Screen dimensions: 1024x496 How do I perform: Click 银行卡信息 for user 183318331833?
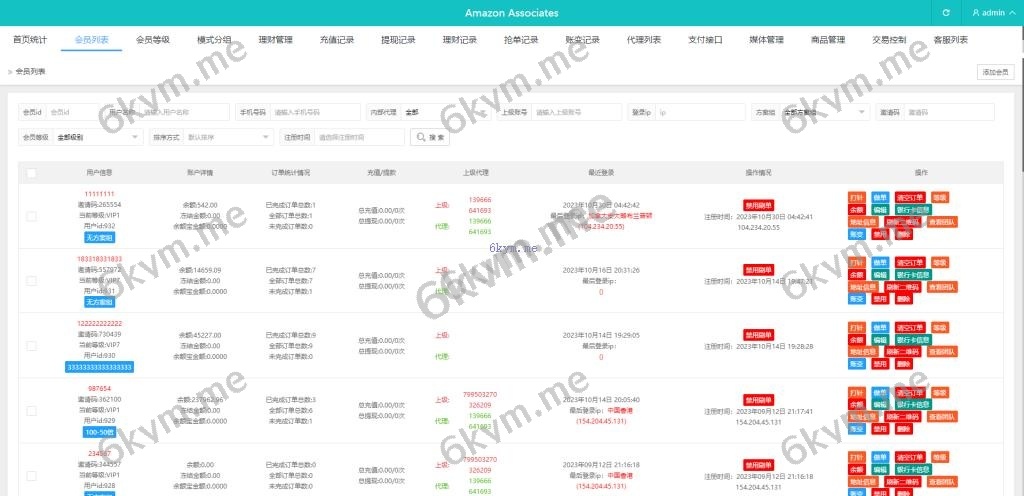911,275
